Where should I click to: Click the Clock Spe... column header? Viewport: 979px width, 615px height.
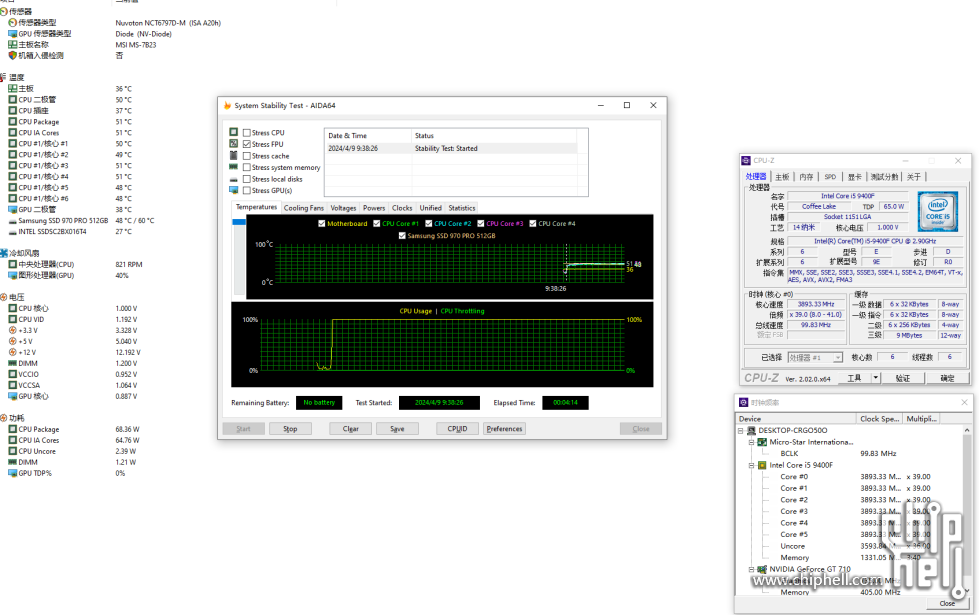[880, 419]
